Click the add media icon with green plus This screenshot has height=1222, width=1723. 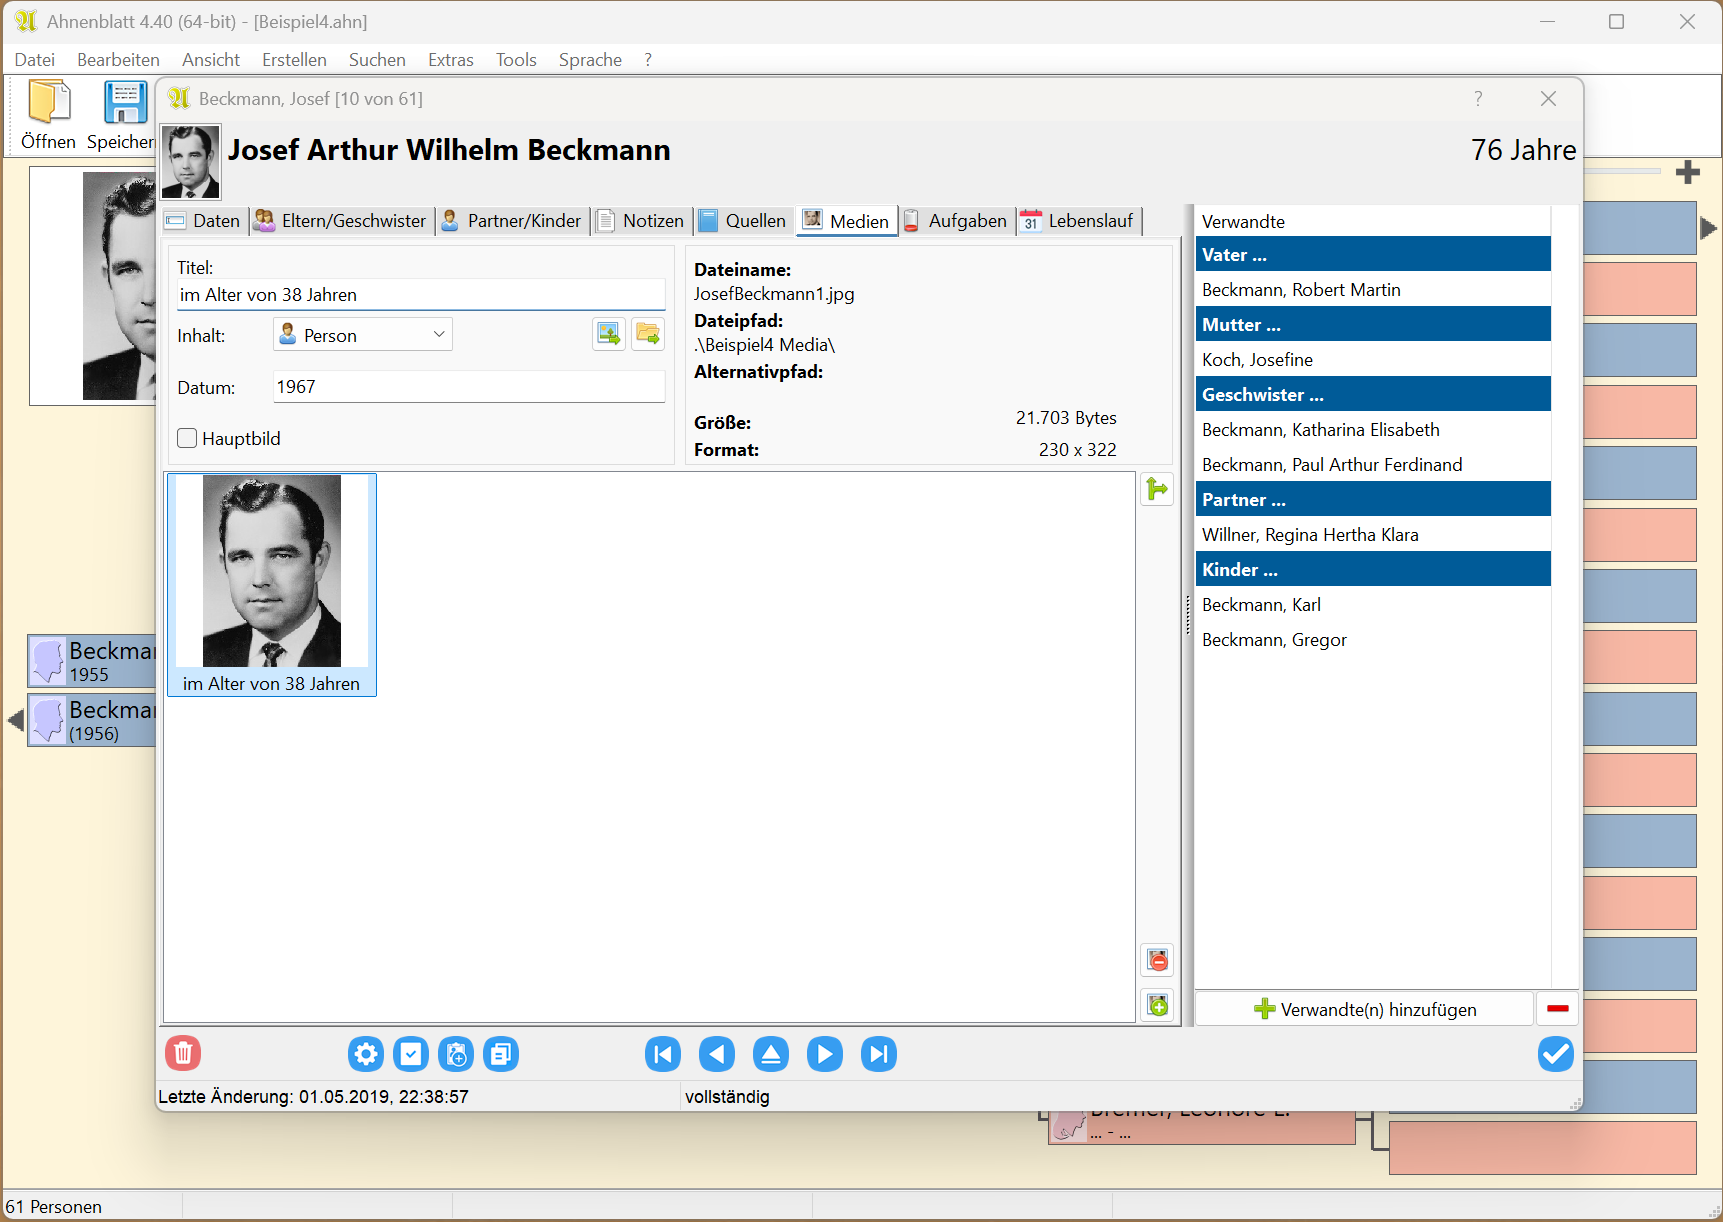[1158, 1005]
